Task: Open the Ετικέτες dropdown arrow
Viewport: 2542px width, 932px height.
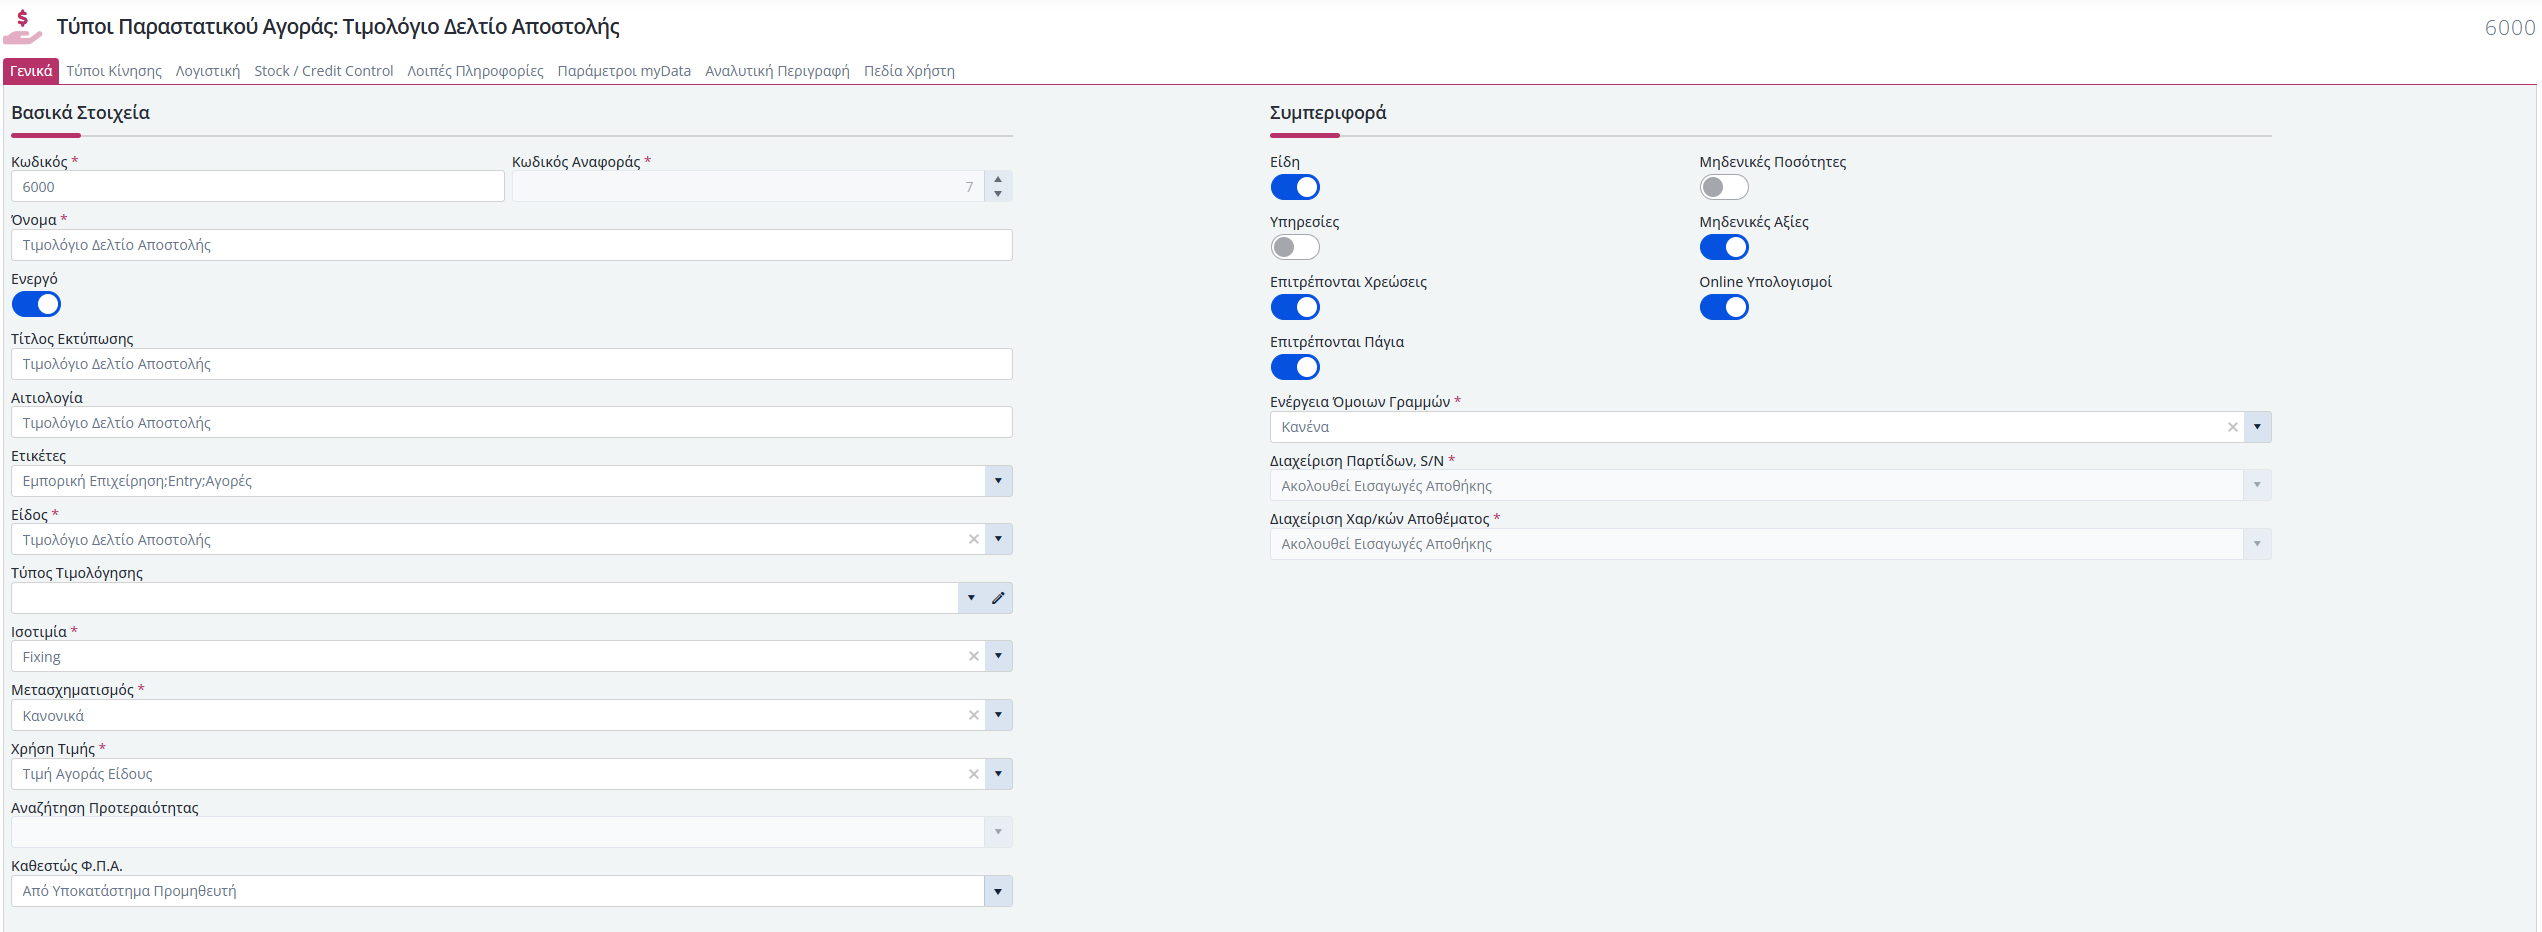Action: coord(998,481)
